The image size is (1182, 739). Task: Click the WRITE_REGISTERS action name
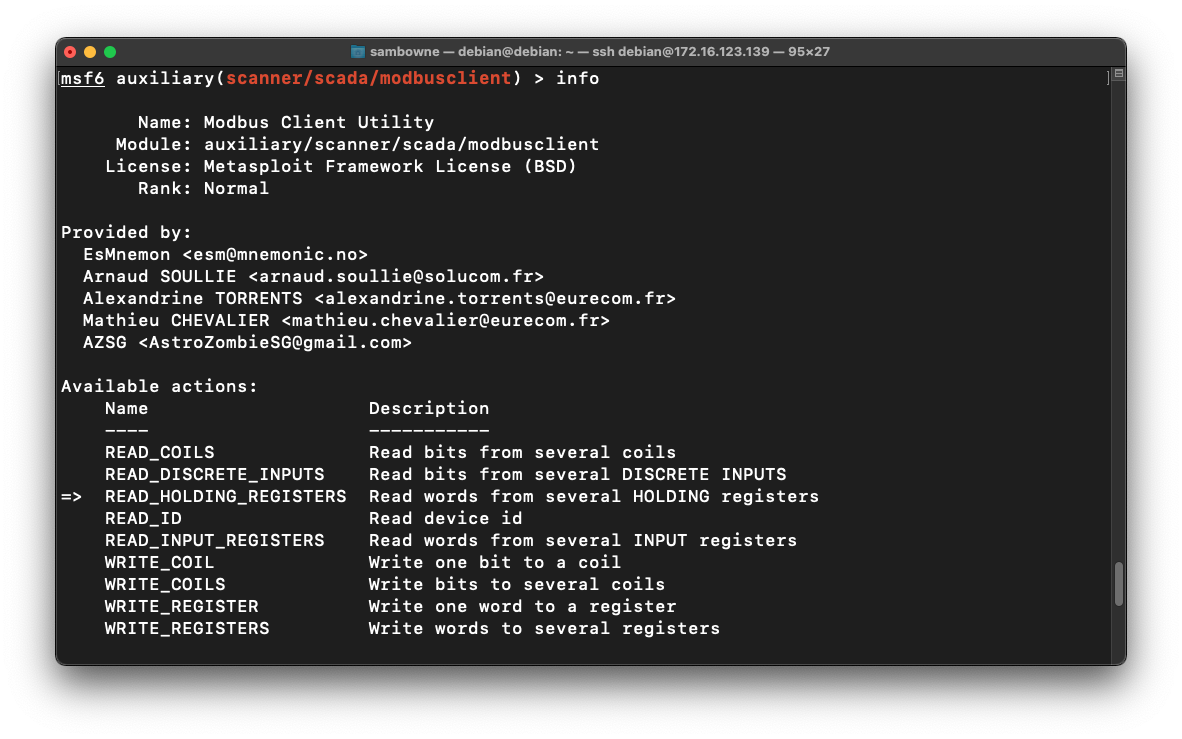(187, 629)
